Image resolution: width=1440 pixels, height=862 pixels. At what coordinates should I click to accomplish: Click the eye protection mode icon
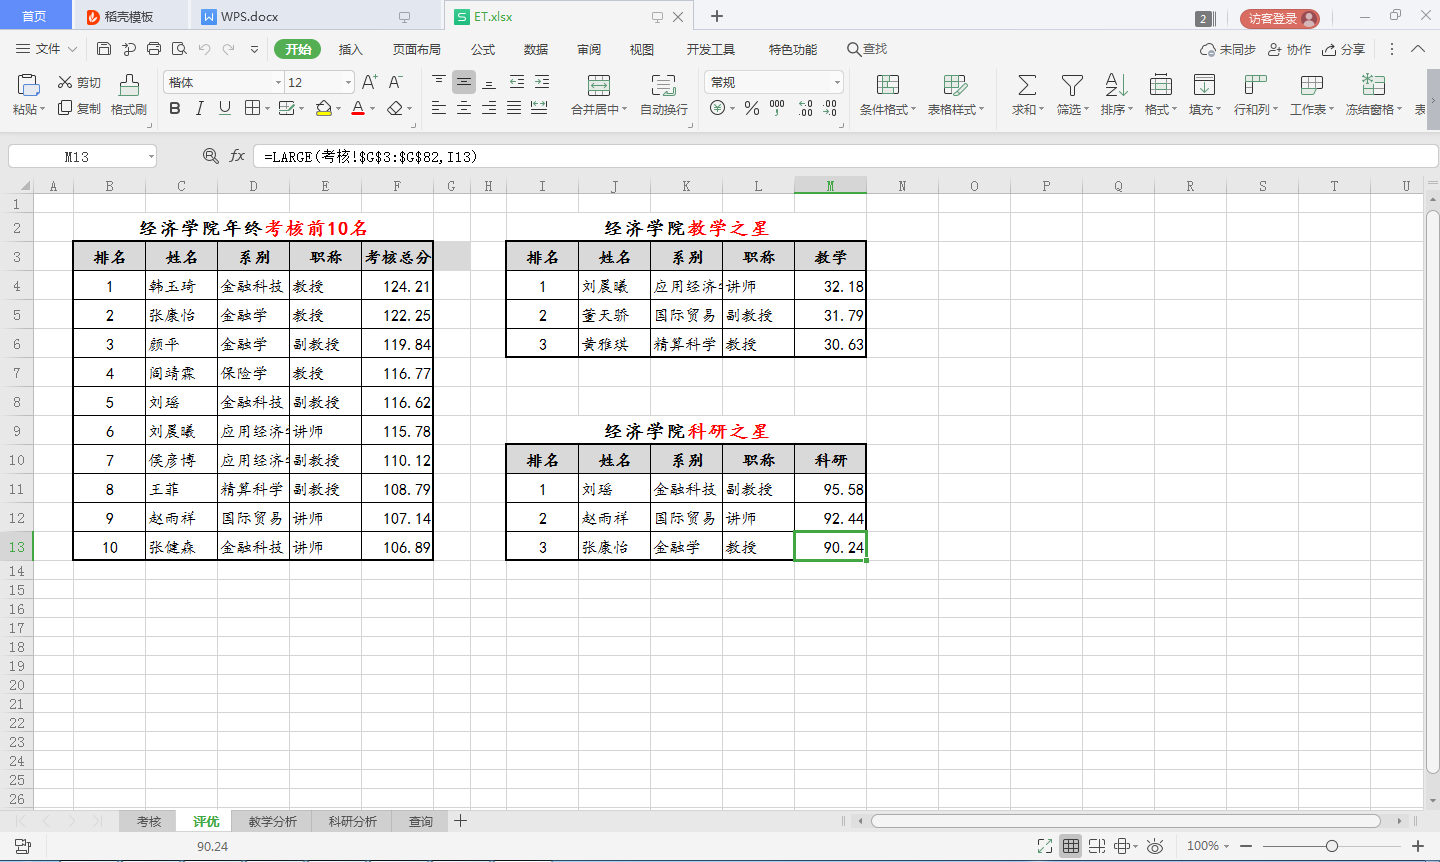(1155, 846)
